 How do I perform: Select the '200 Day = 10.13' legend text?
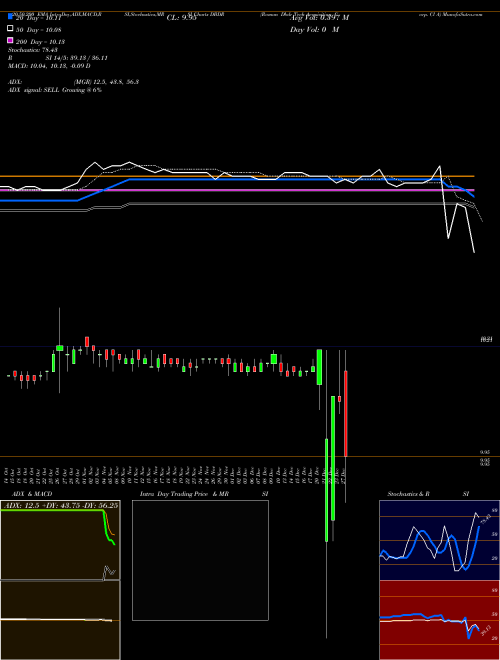point(40,42)
